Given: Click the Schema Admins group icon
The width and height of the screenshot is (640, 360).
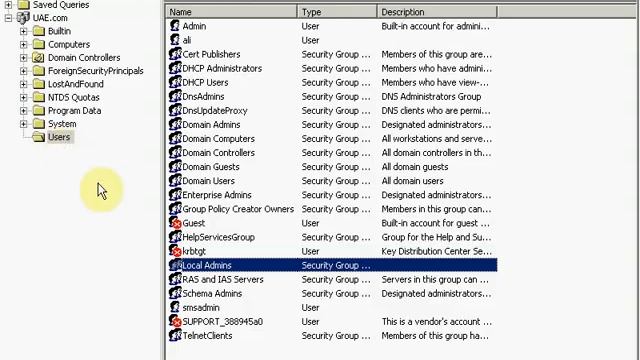Looking at the screenshot, I should click(x=175, y=293).
